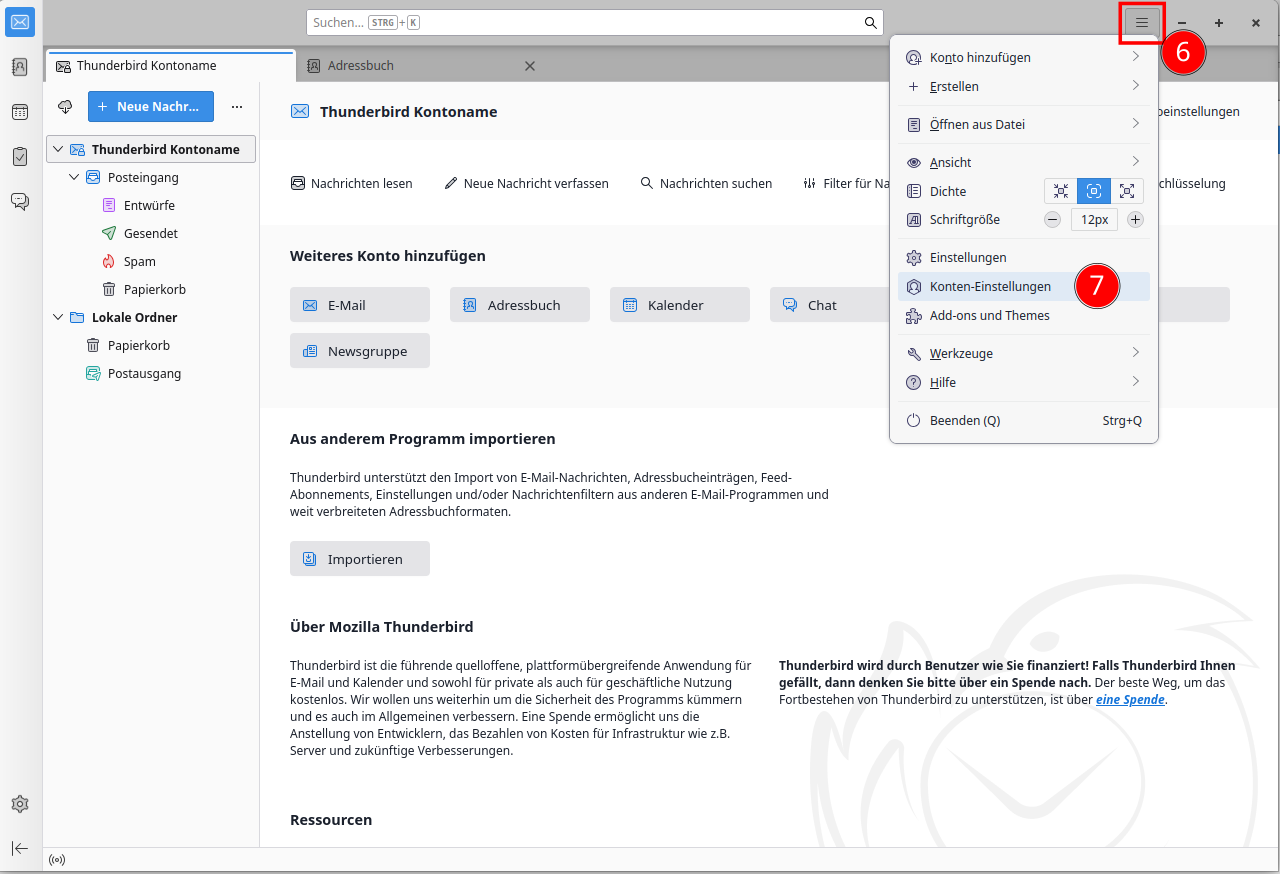Set density to relaxed
The image size is (1280, 874).
coord(1127,191)
